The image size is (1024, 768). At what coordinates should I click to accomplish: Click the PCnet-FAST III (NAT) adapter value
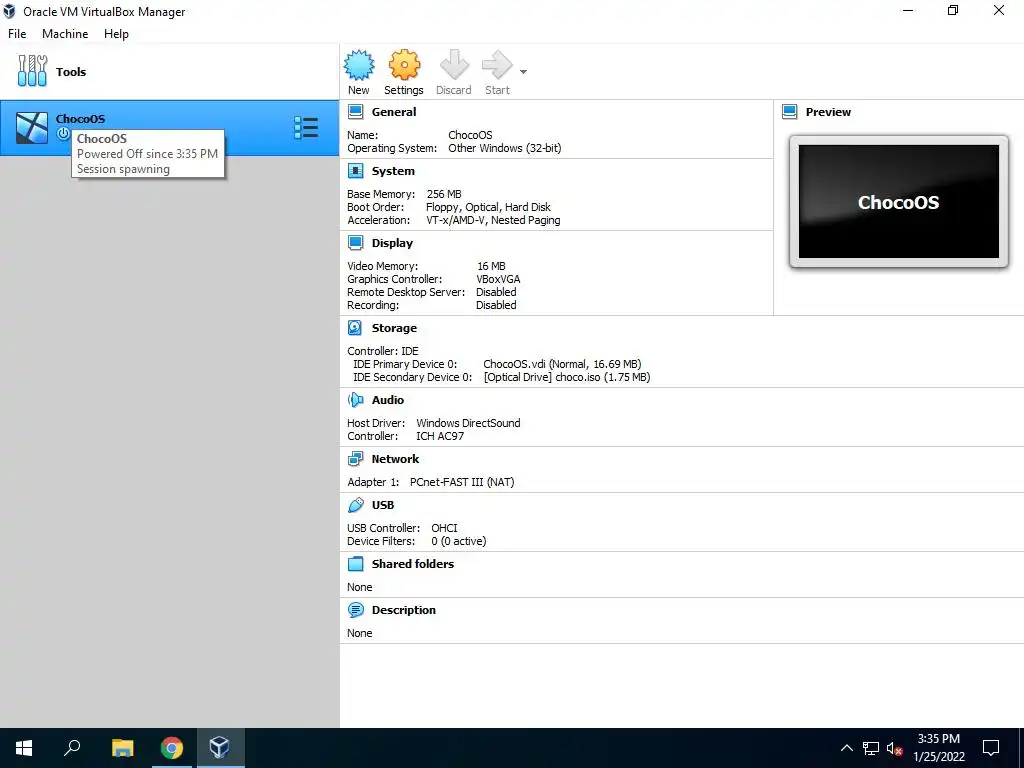click(x=462, y=482)
